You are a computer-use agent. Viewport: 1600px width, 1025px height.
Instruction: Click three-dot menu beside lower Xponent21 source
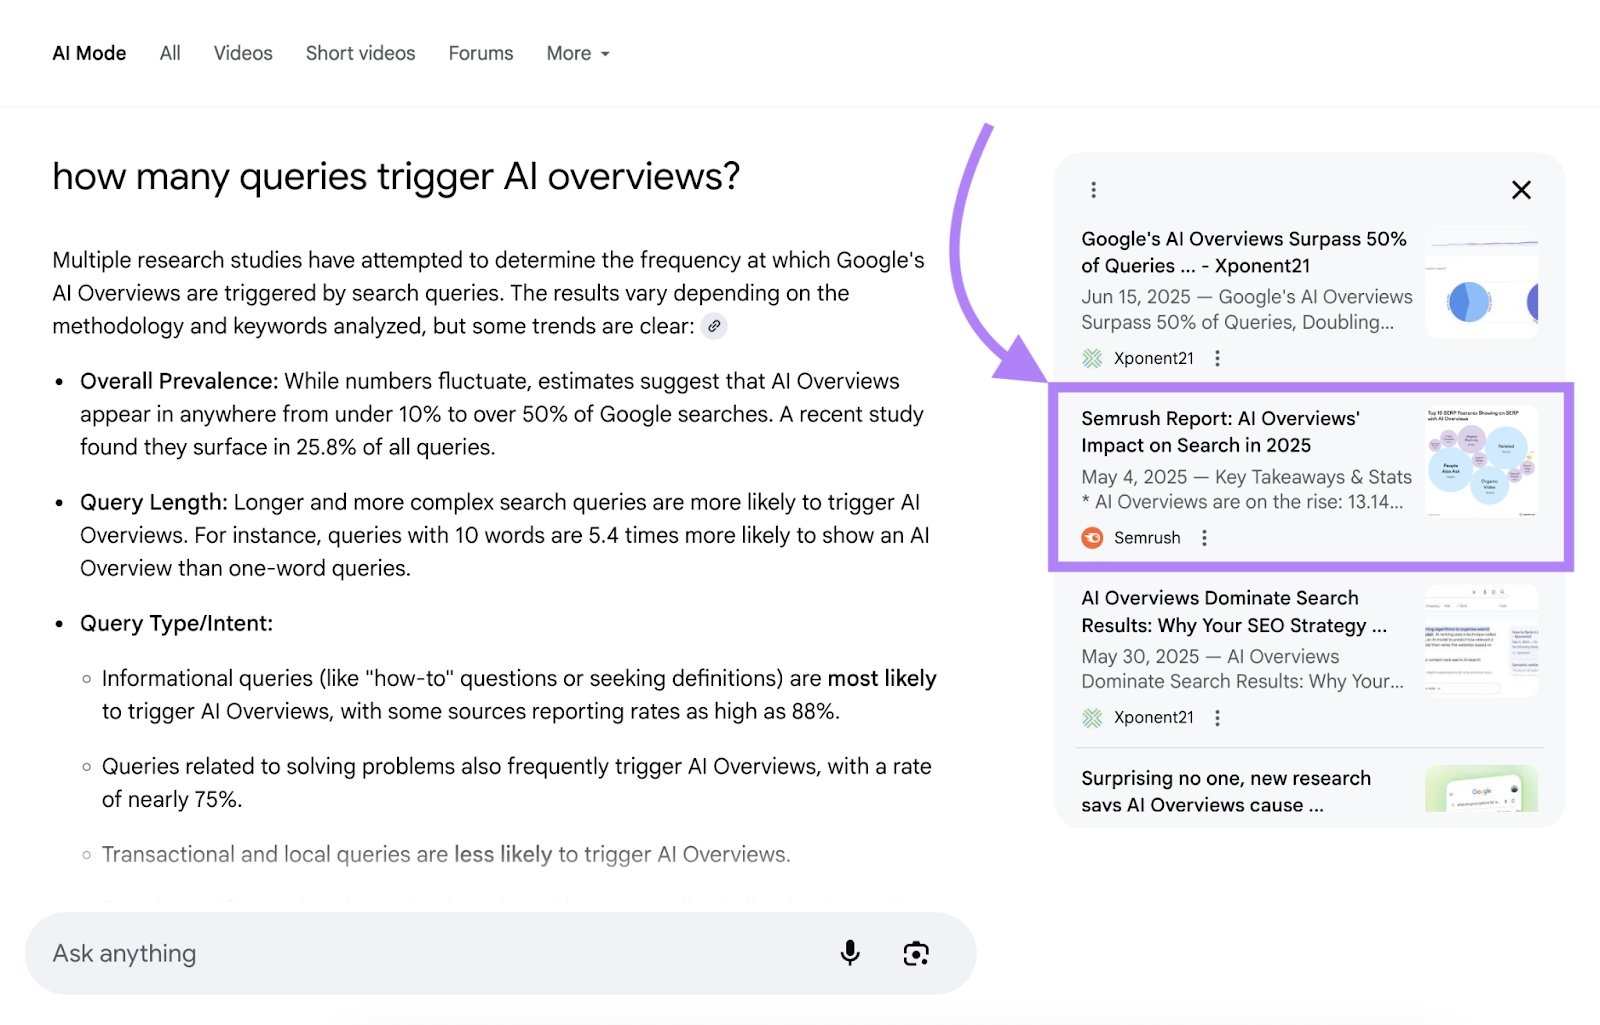(1217, 717)
